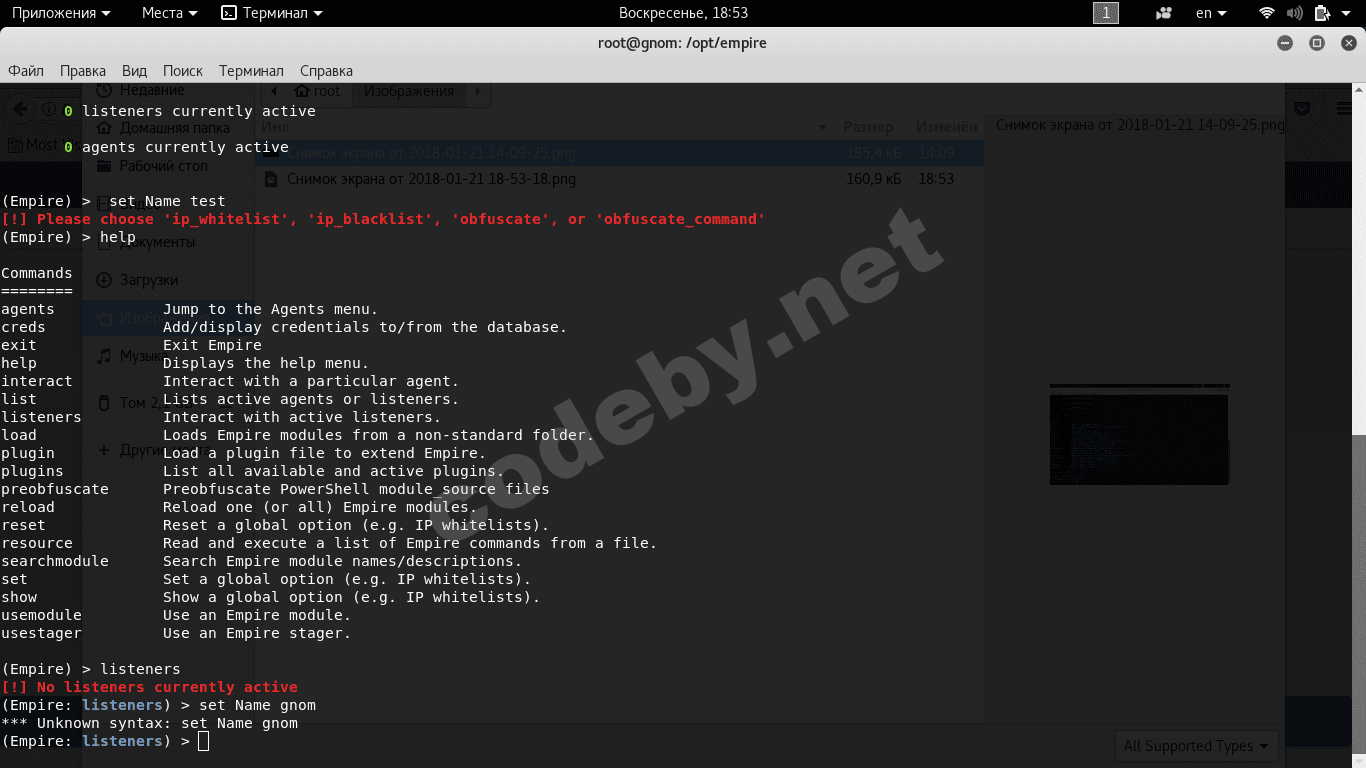Screen dimensions: 1366x768
Task: Click the terminal prompt cursor on last line
Action: 204,741
